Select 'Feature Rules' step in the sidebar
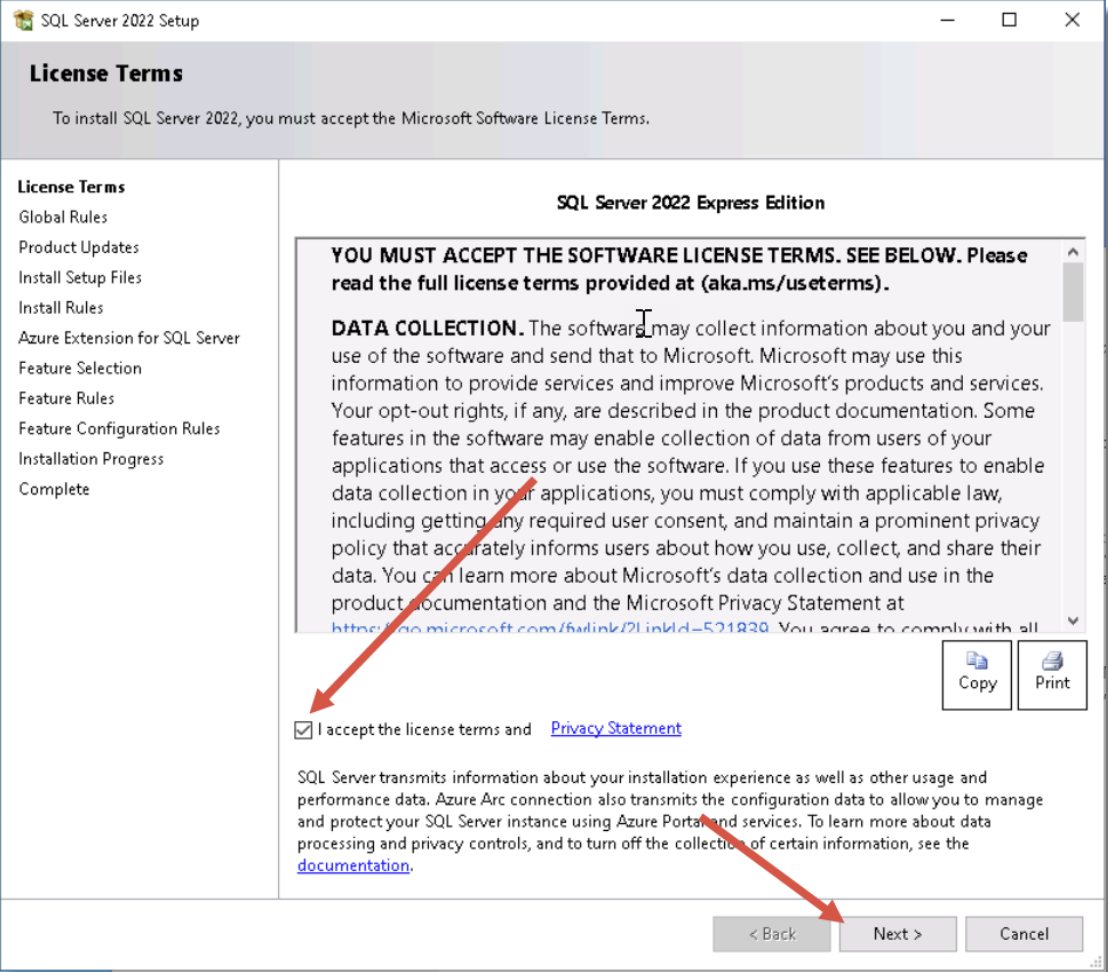Viewport: 1108px width, 972px height. click(66, 398)
